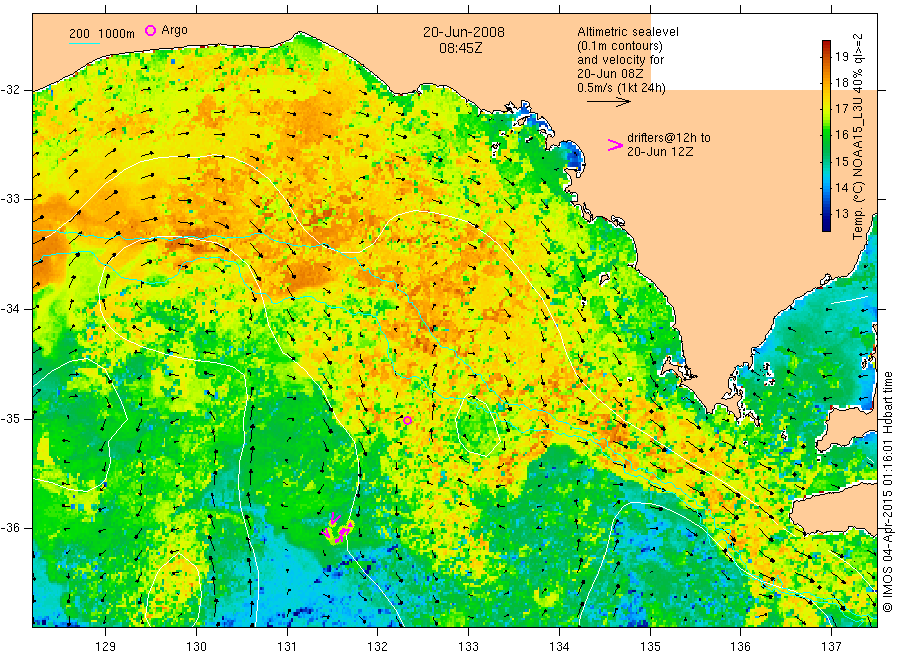The height and width of the screenshot is (660, 900).
Task: Click the longitude label 136
Action: [740, 646]
